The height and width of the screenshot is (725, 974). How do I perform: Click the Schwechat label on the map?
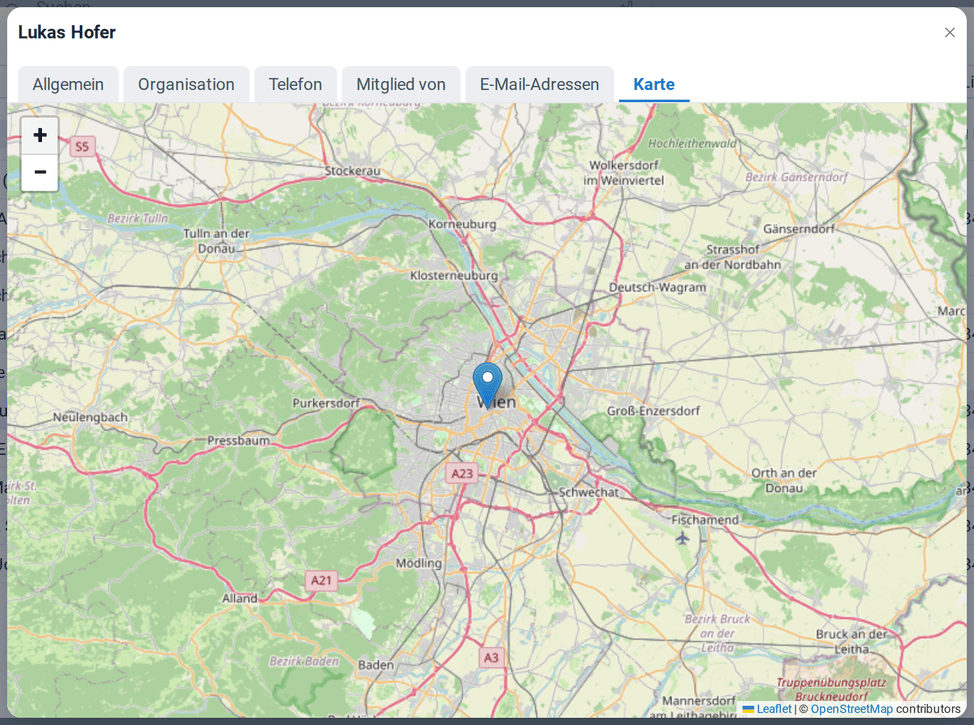coord(589,492)
